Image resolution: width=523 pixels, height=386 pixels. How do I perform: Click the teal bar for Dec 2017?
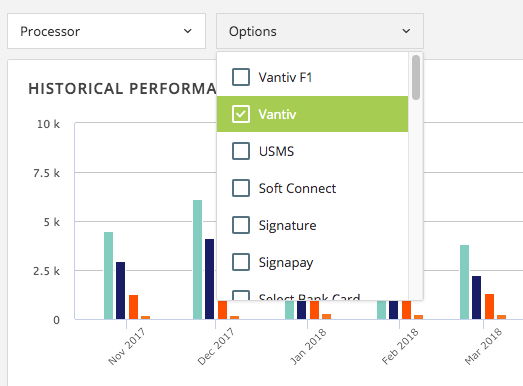197,260
